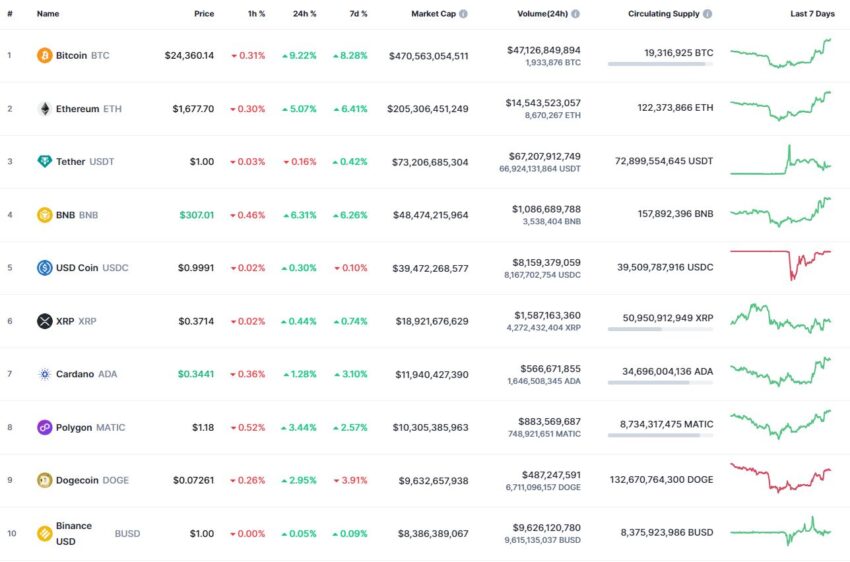Sort table by Price column header
Screen dimensions: 850x562
pyautogui.click(x=204, y=15)
